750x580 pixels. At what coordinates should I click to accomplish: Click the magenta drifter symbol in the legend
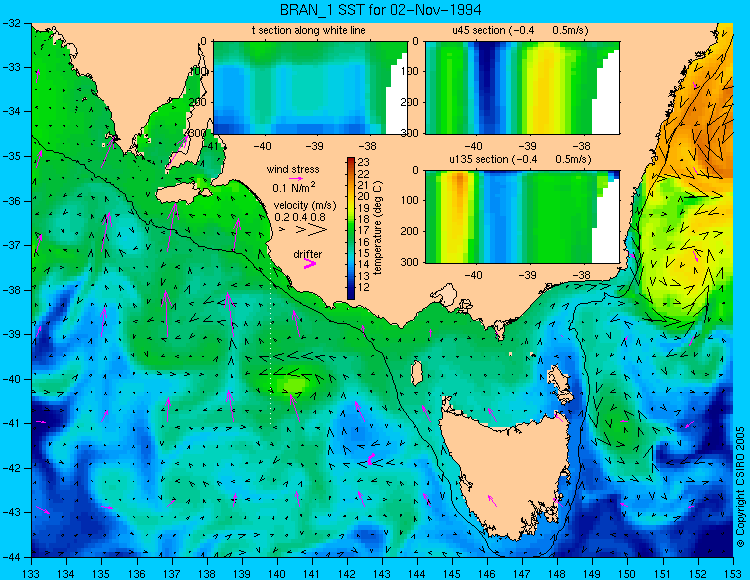click(309, 264)
